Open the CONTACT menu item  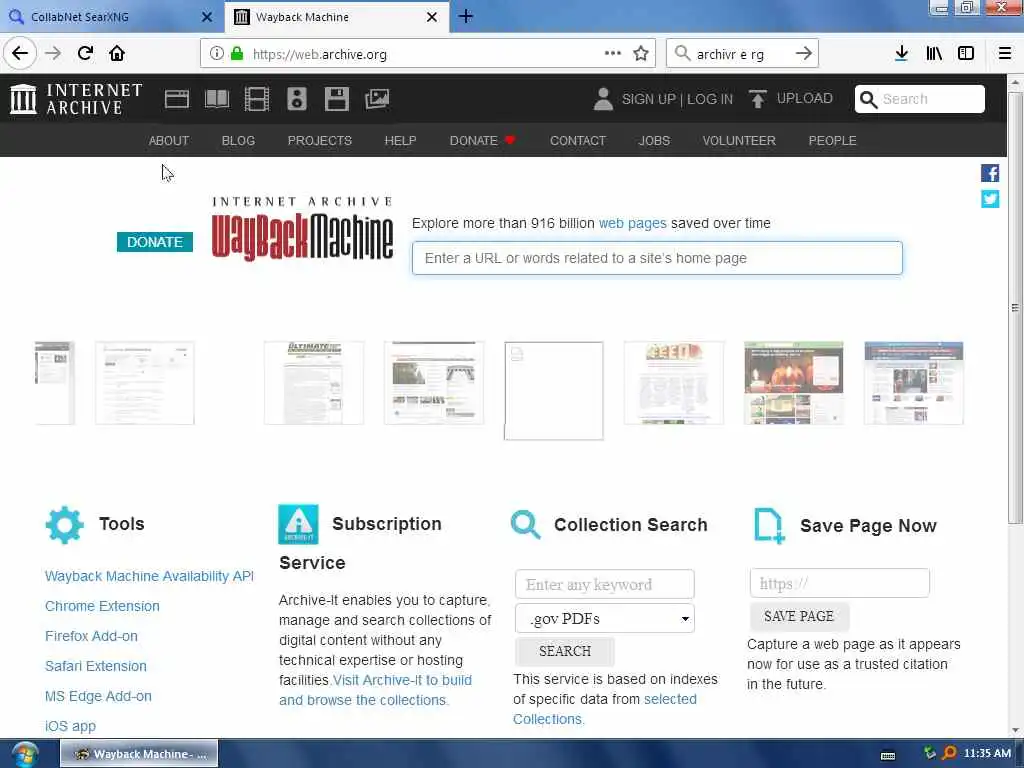tap(578, 140)
